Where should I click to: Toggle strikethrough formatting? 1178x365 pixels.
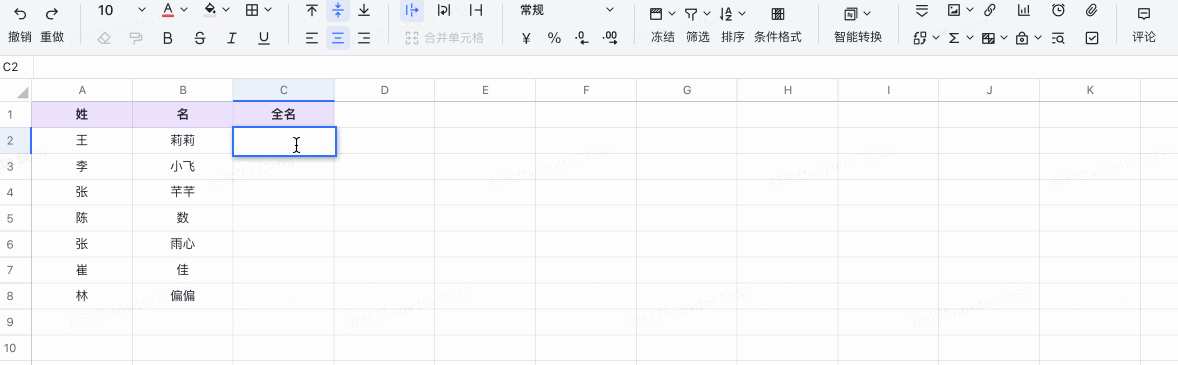point(200,38)
